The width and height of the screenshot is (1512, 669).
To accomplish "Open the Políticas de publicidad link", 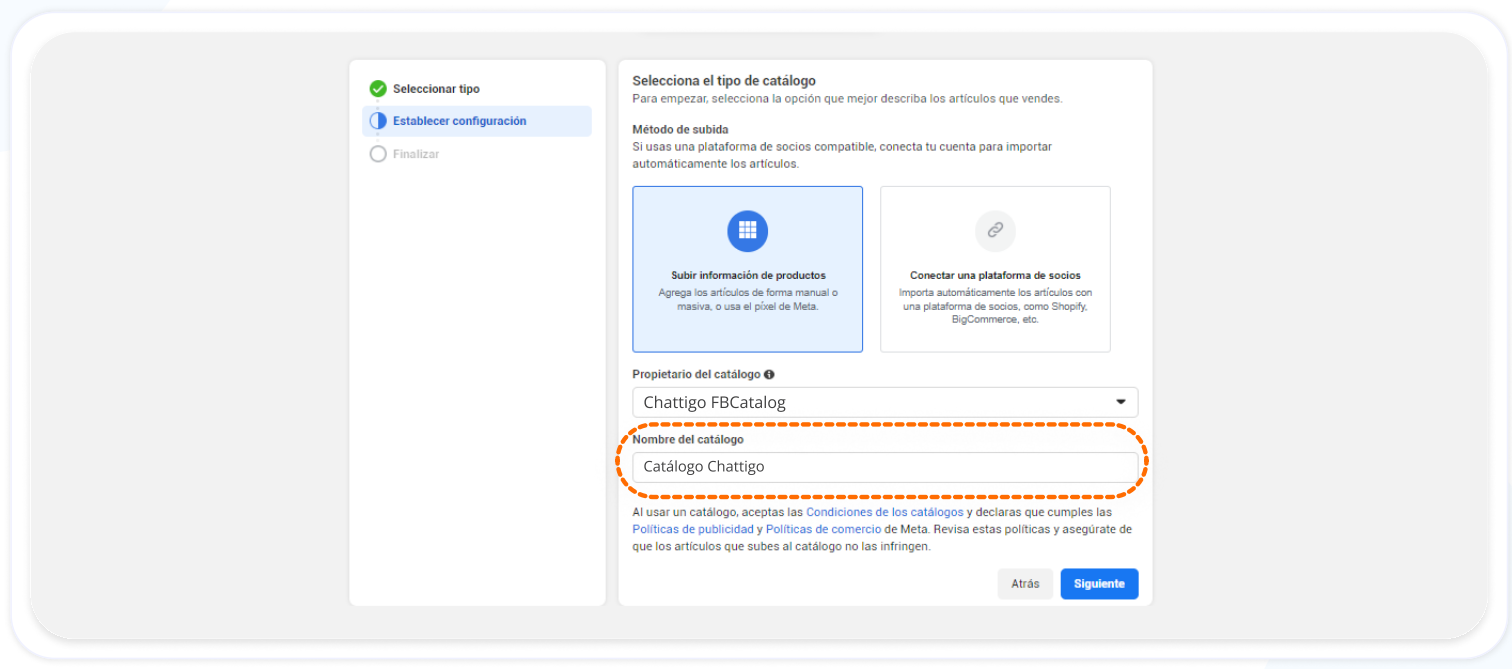I will (693, 529).
